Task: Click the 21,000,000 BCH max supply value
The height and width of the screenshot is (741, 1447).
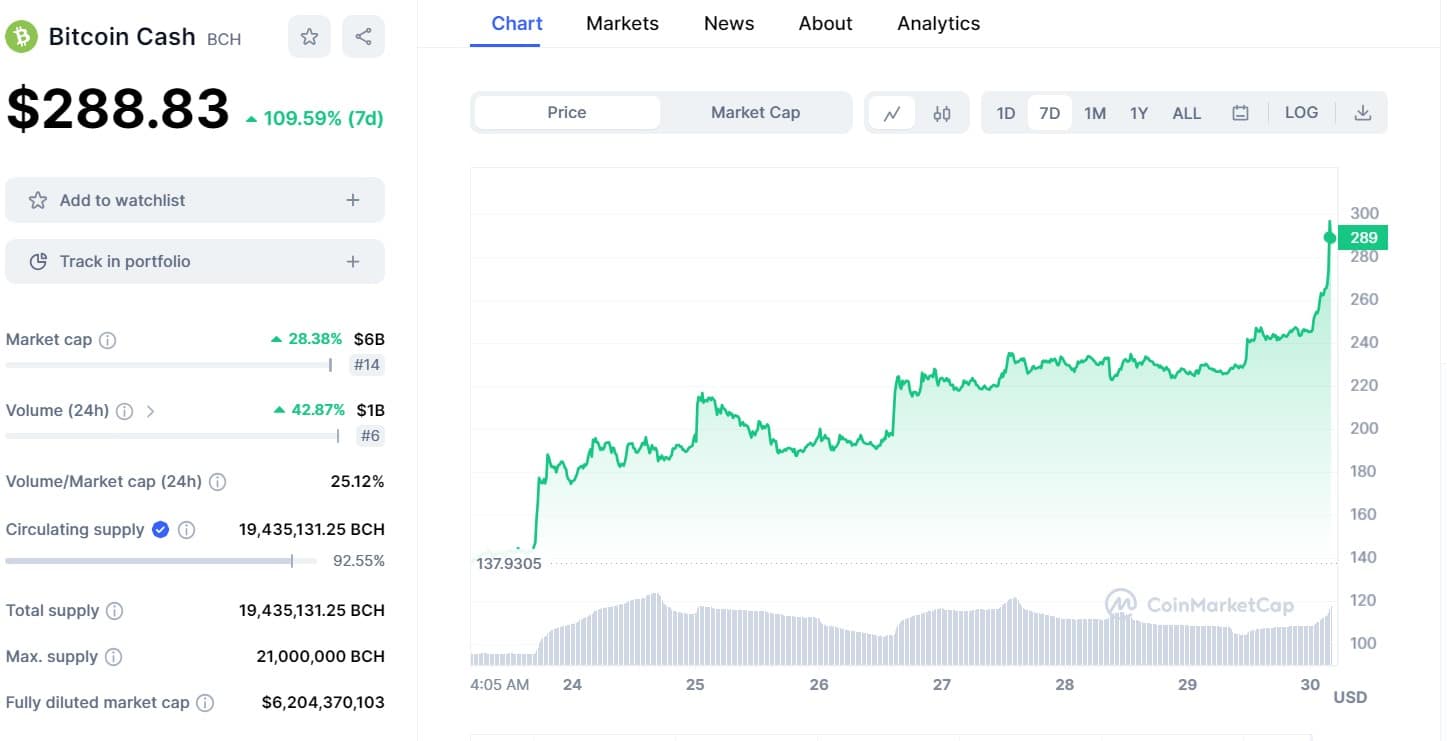Action: pyautogui.click(x=320, y=657)
